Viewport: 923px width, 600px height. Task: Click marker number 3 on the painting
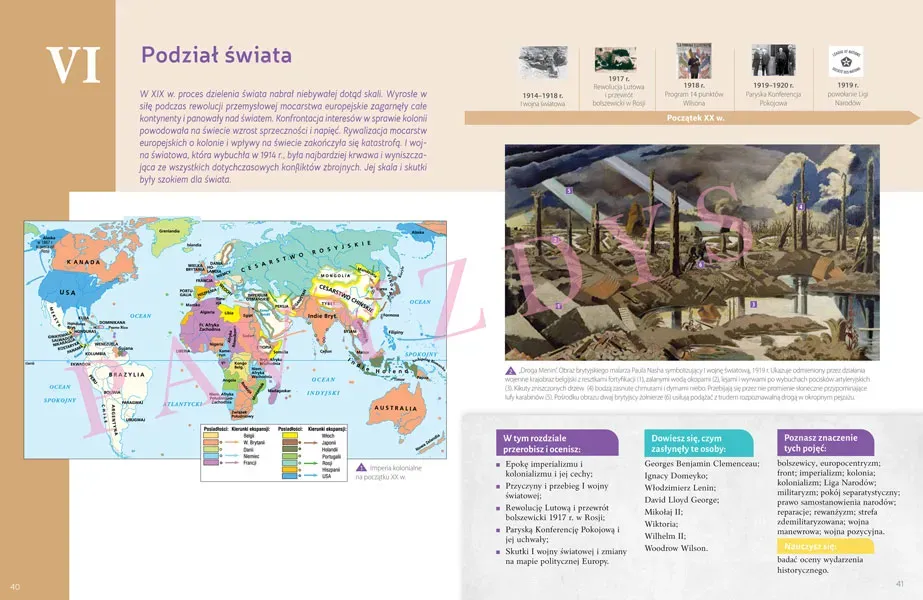pyautogui.click(x=753, y=302)
